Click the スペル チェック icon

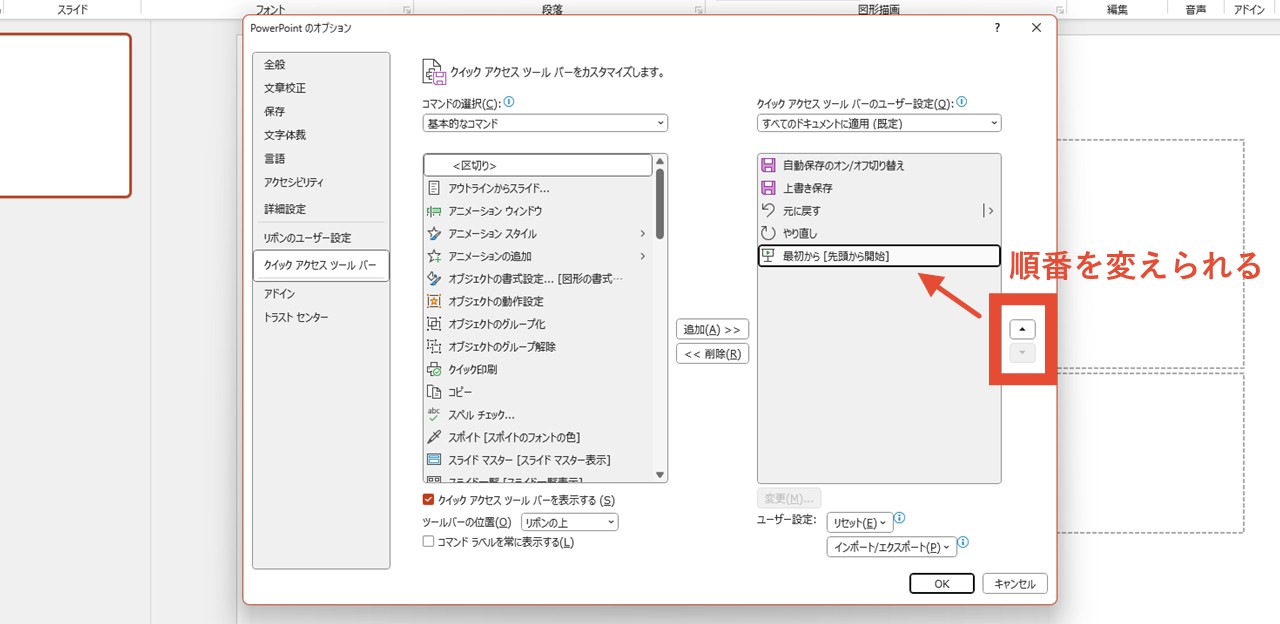434,414
